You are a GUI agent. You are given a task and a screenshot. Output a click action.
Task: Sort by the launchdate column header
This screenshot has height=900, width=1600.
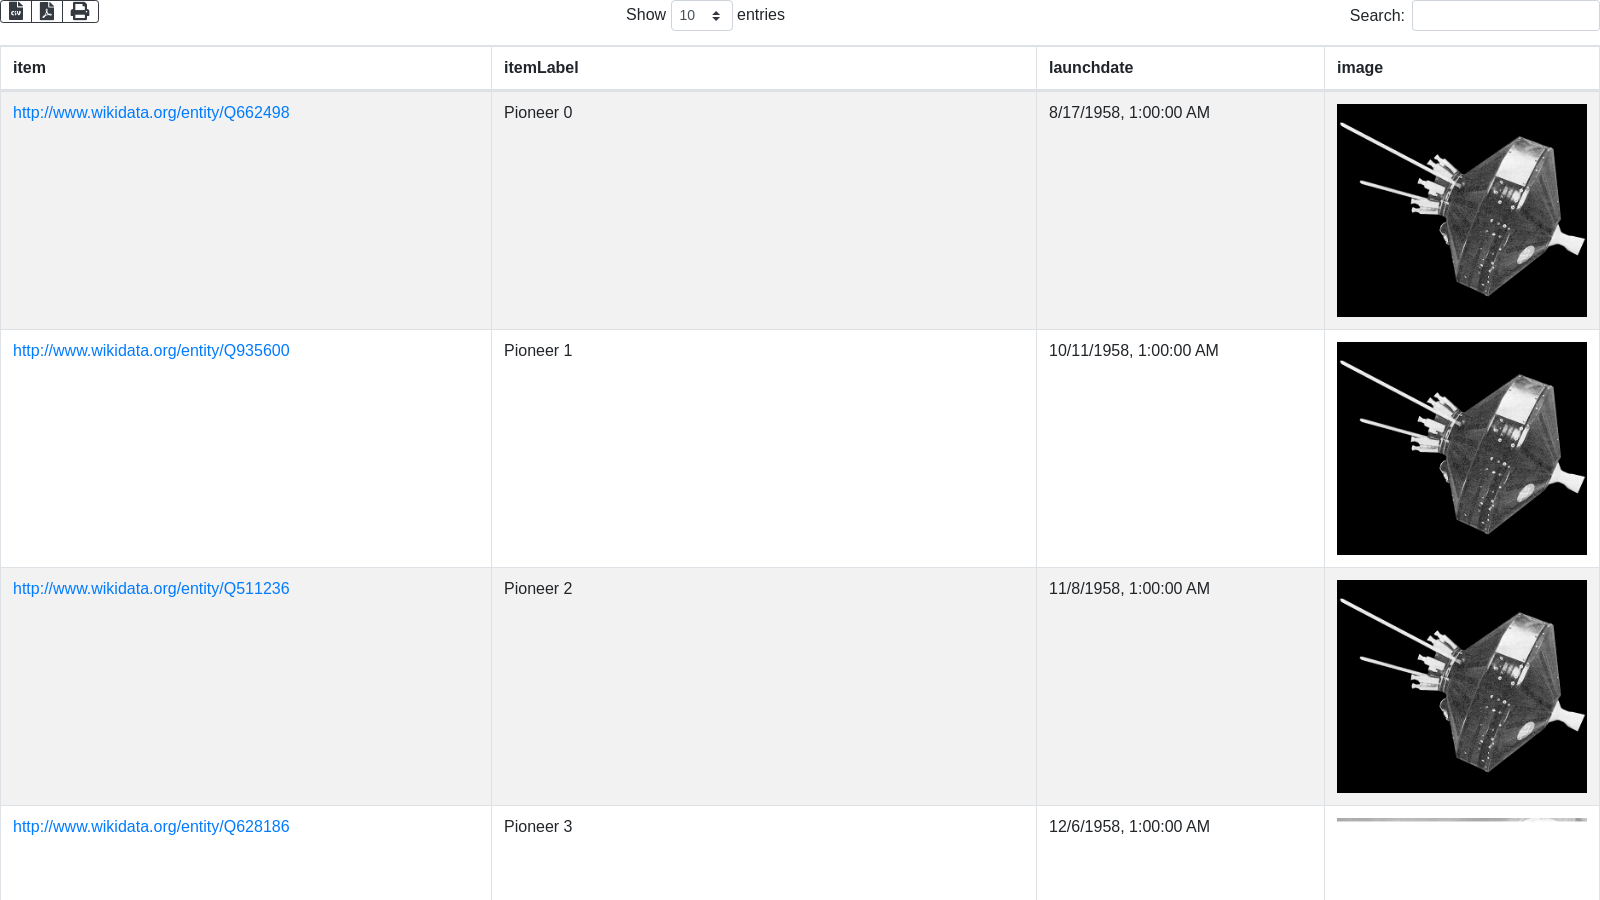pos(1091,68)
